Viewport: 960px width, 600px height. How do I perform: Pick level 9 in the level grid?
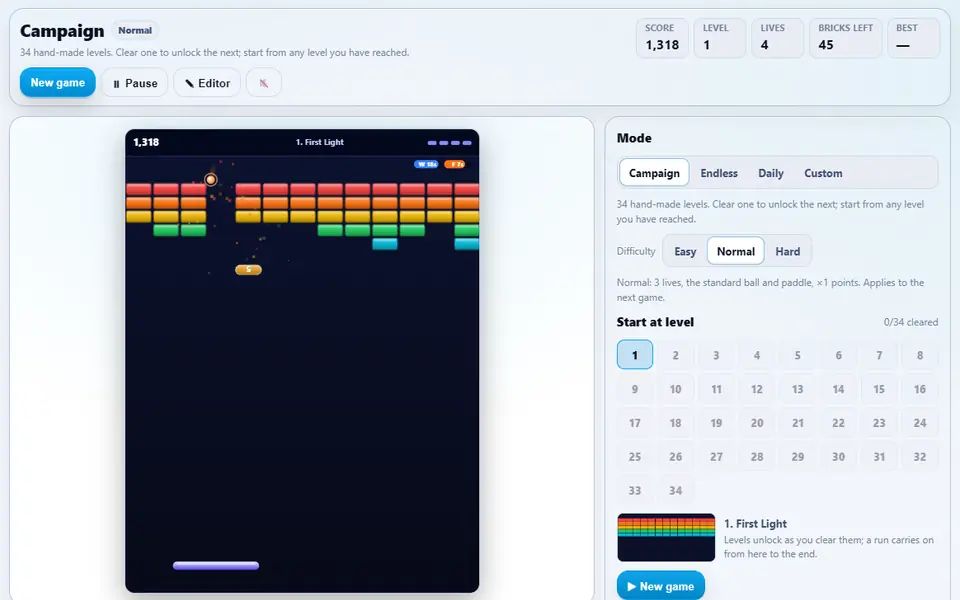pos(635,389)
